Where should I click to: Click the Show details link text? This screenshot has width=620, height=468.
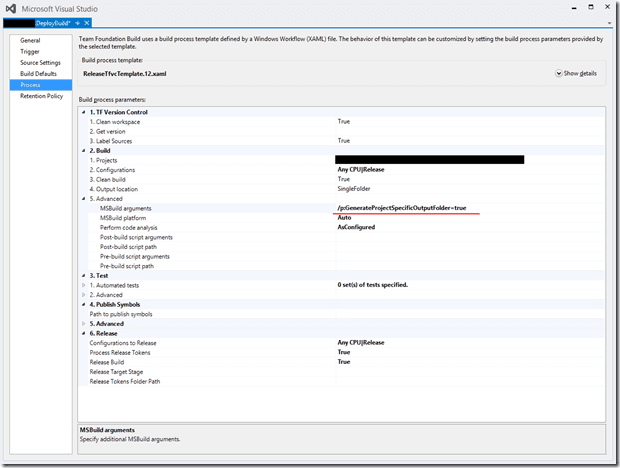(x=580, y=73)
